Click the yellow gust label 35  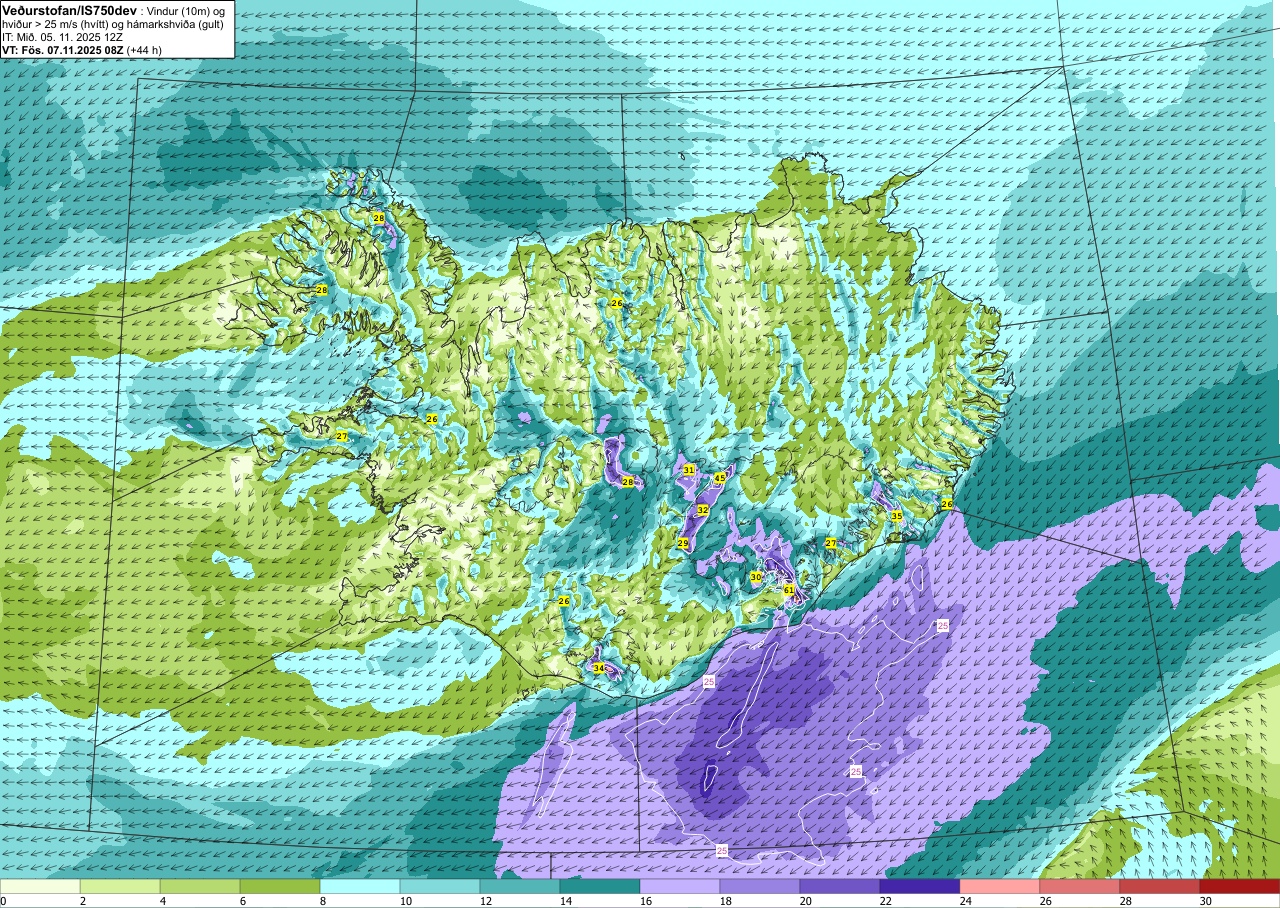(897, 516)
